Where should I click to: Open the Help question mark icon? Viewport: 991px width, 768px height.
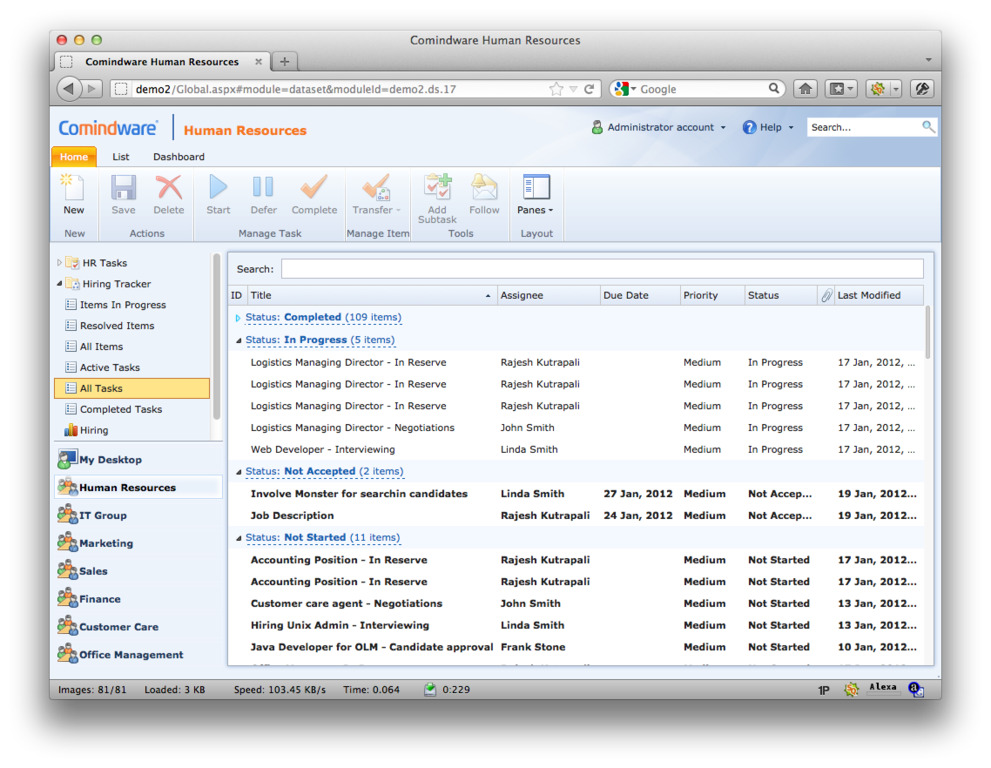(x=749, y=128)
